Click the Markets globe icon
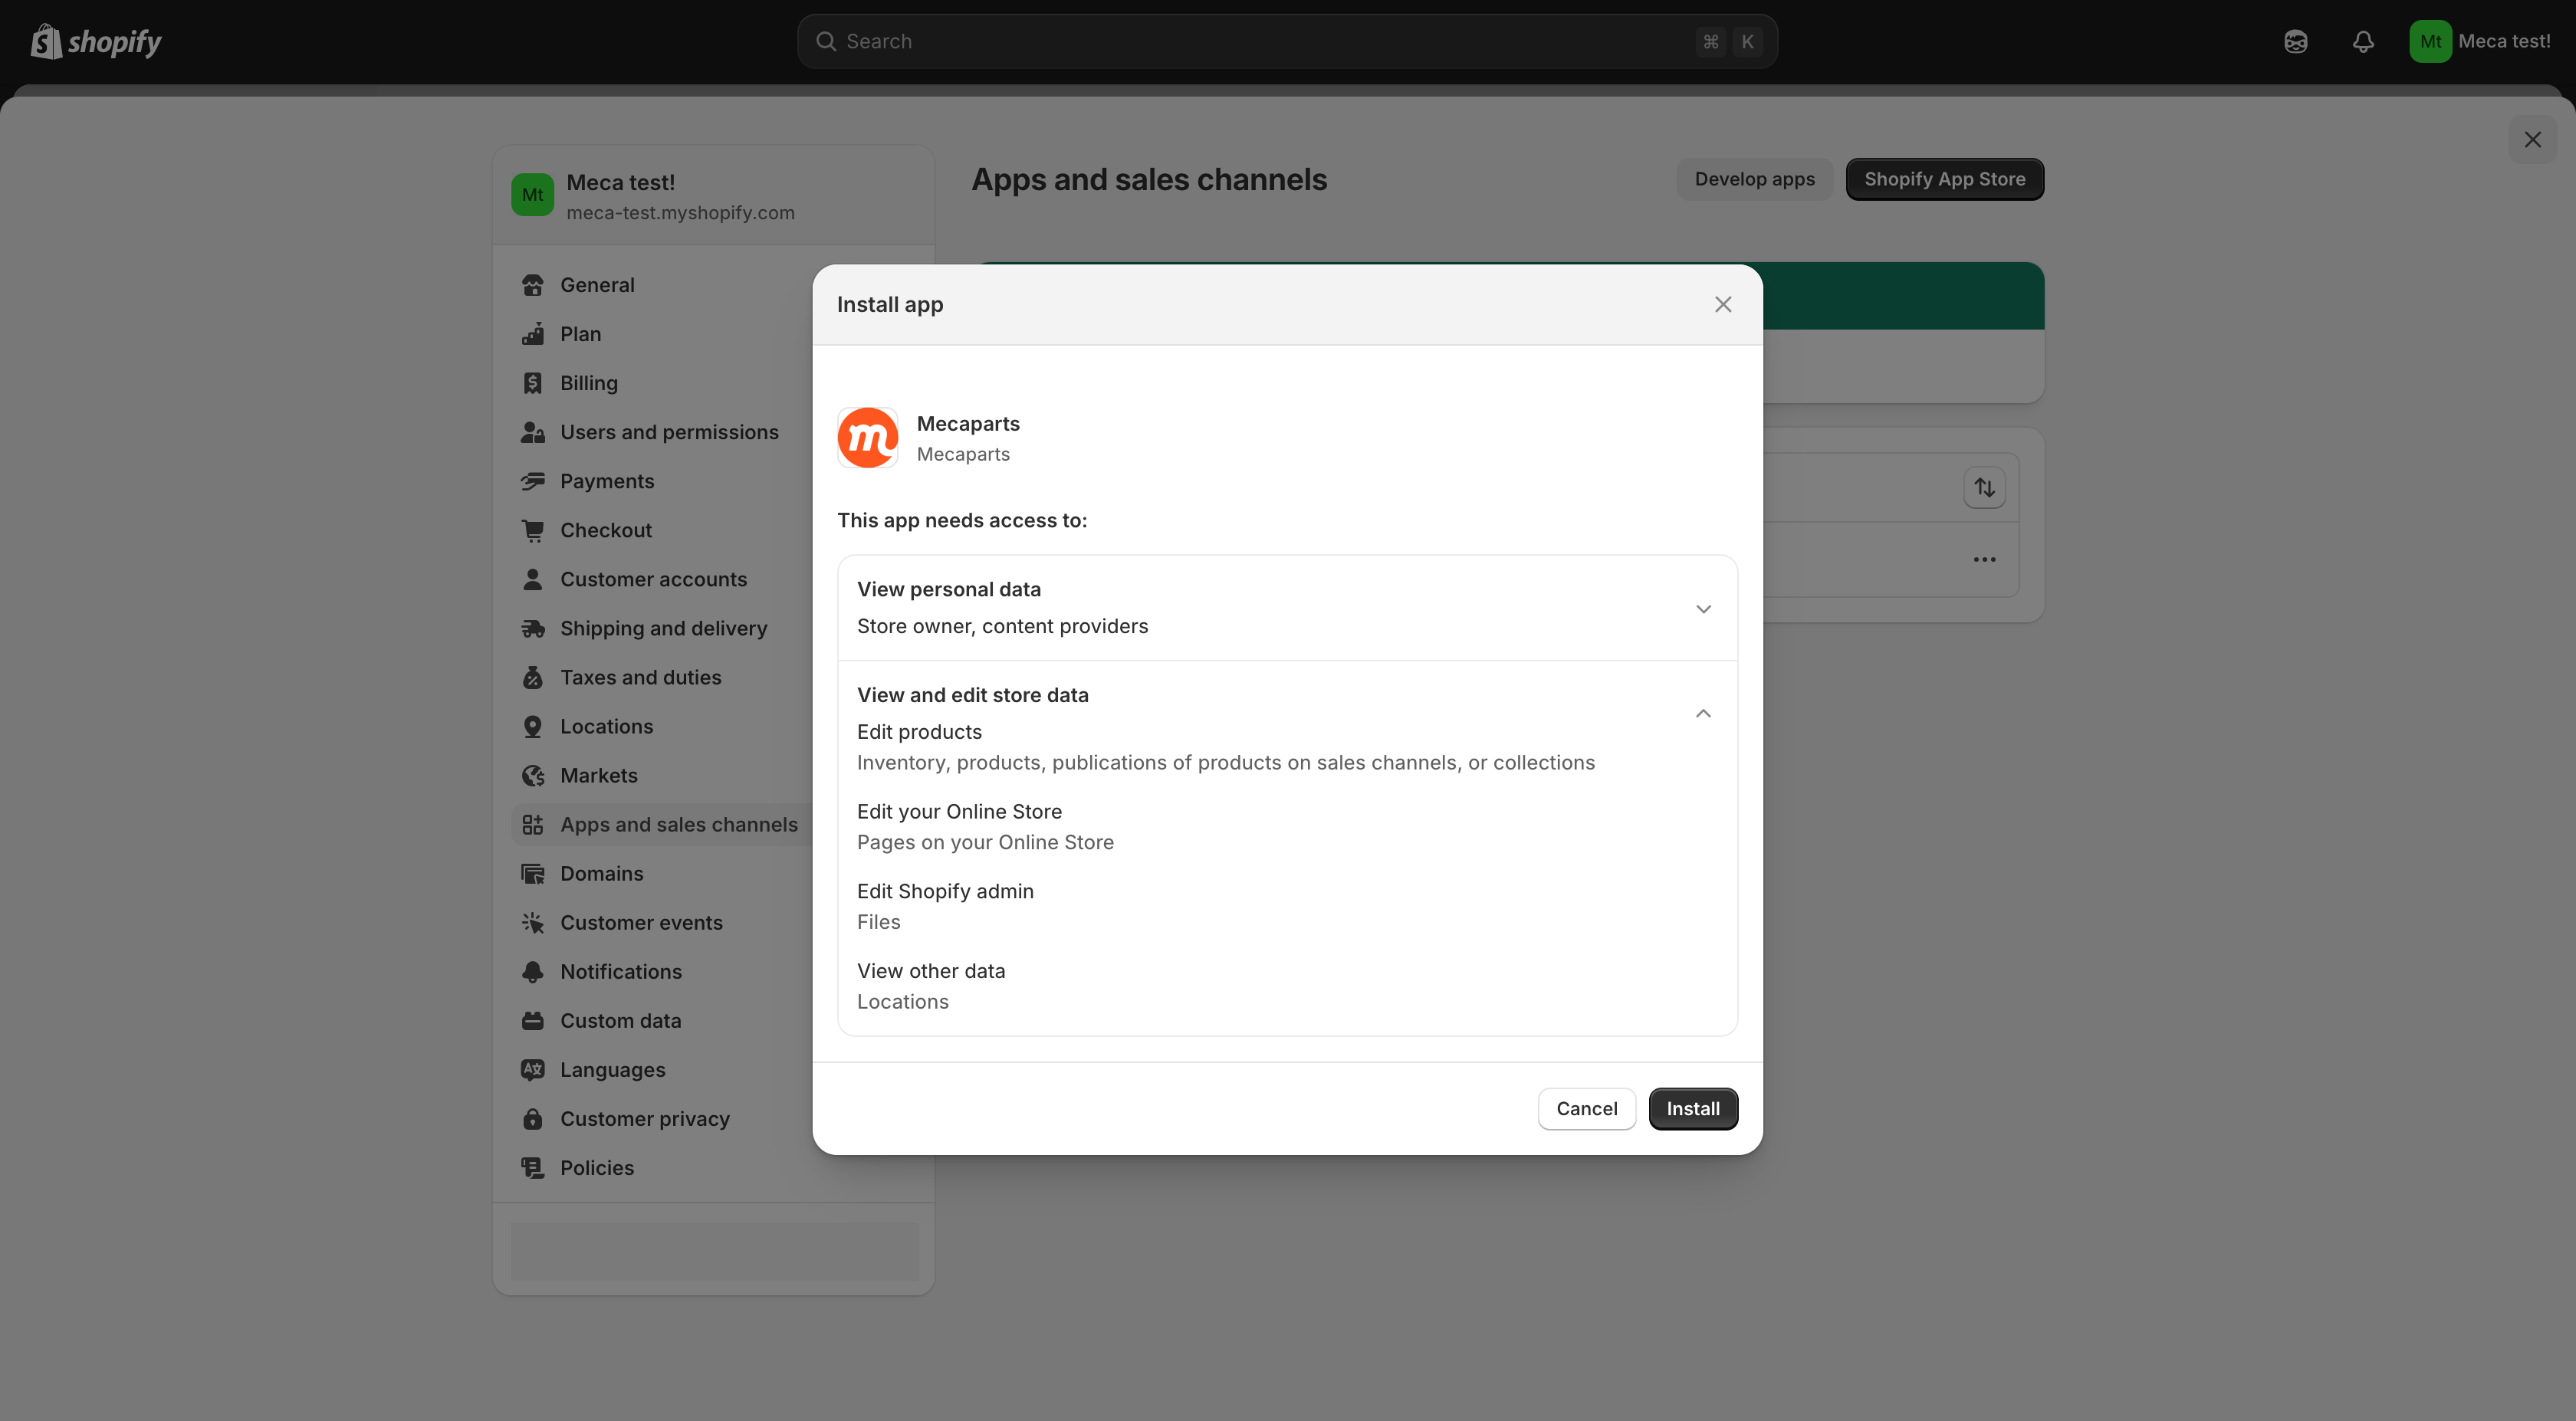 [x=533, y=775]
